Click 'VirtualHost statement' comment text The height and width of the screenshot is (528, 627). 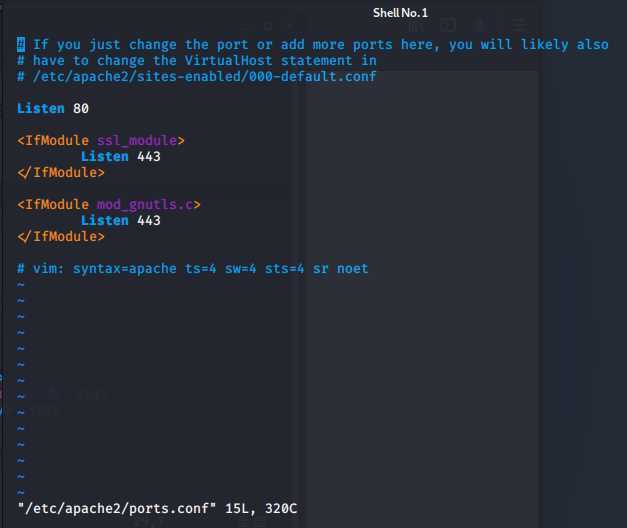[268, 60]
